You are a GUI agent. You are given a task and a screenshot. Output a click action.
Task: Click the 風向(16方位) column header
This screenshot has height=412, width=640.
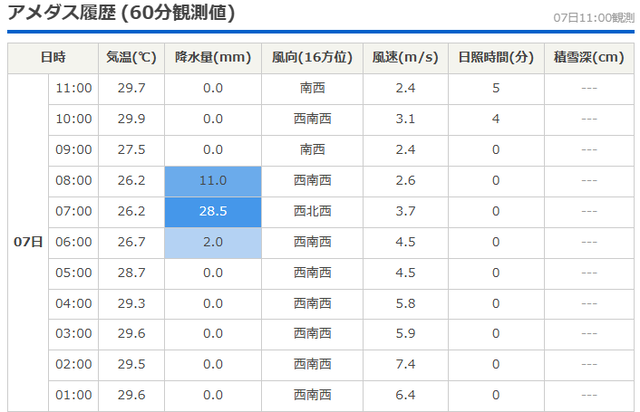312,57
